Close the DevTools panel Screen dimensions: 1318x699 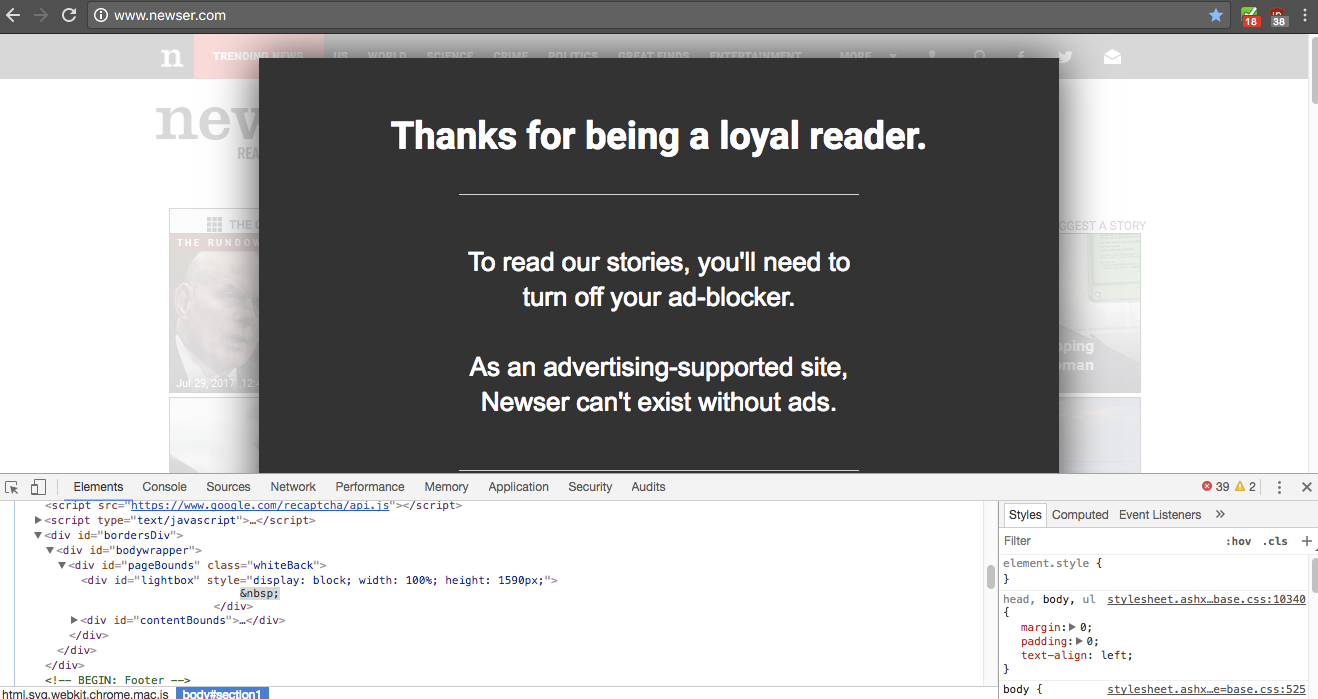(1306, 487)
